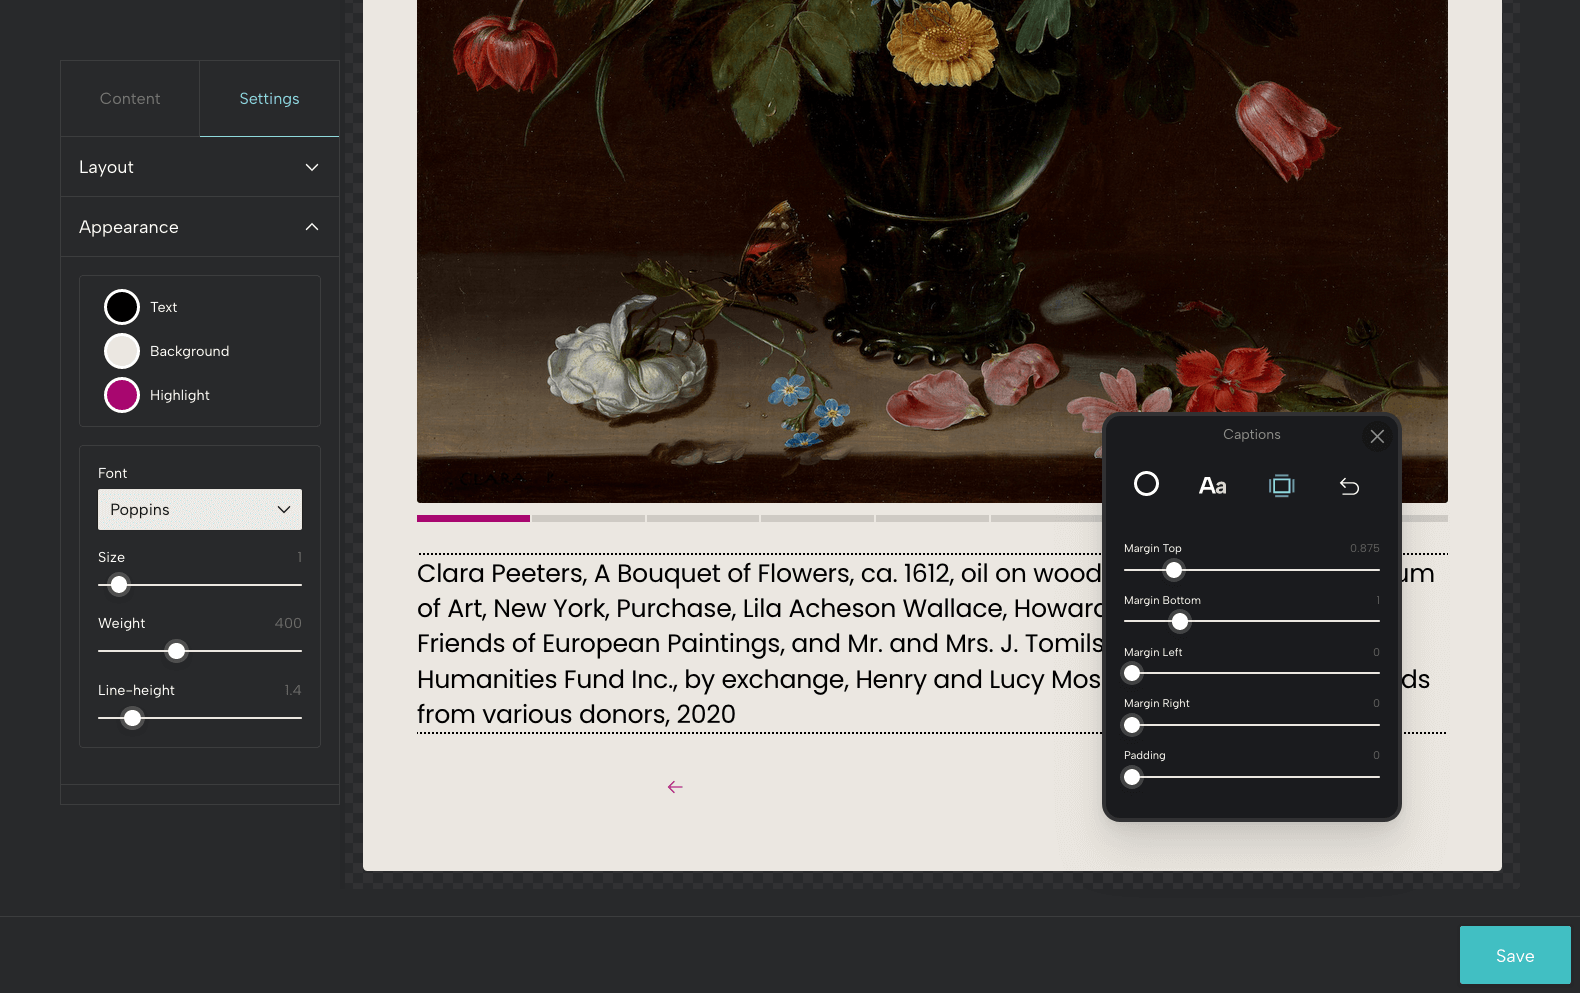Click the Save button
This screenshot has width=1580, height=993.
click(1515, 955)
